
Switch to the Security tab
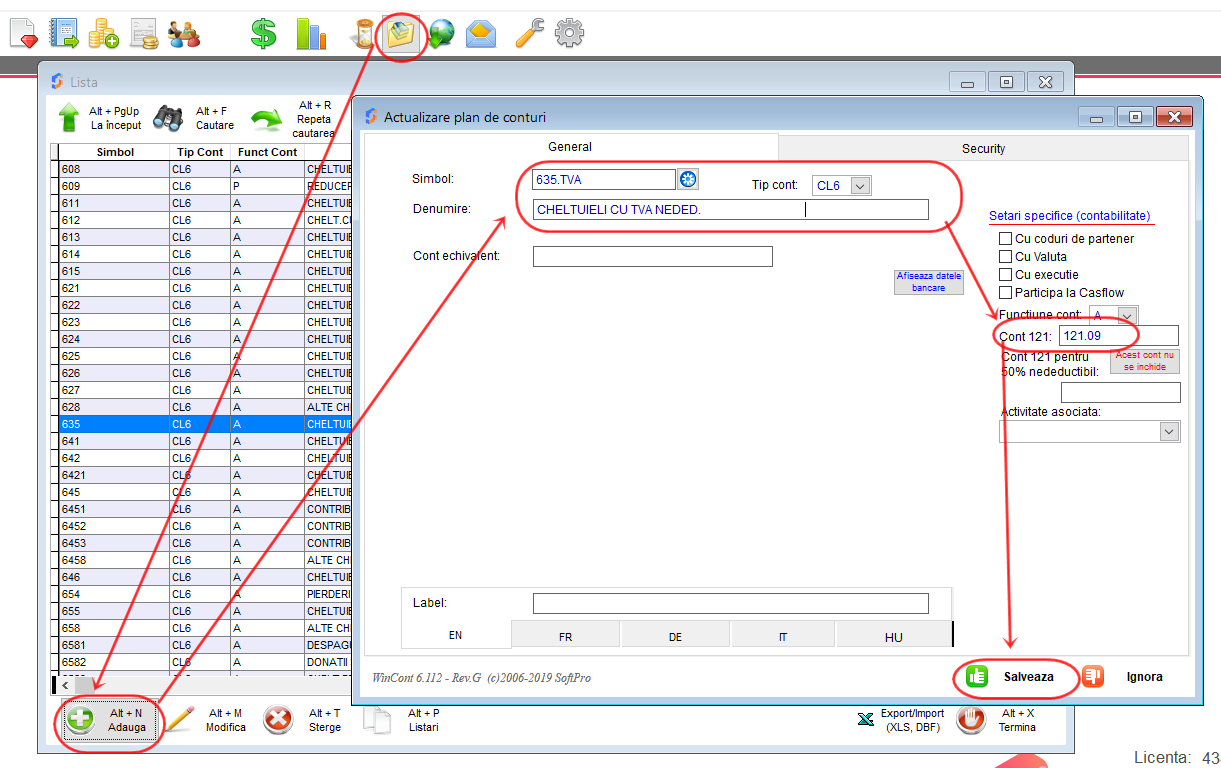[983, 148]
